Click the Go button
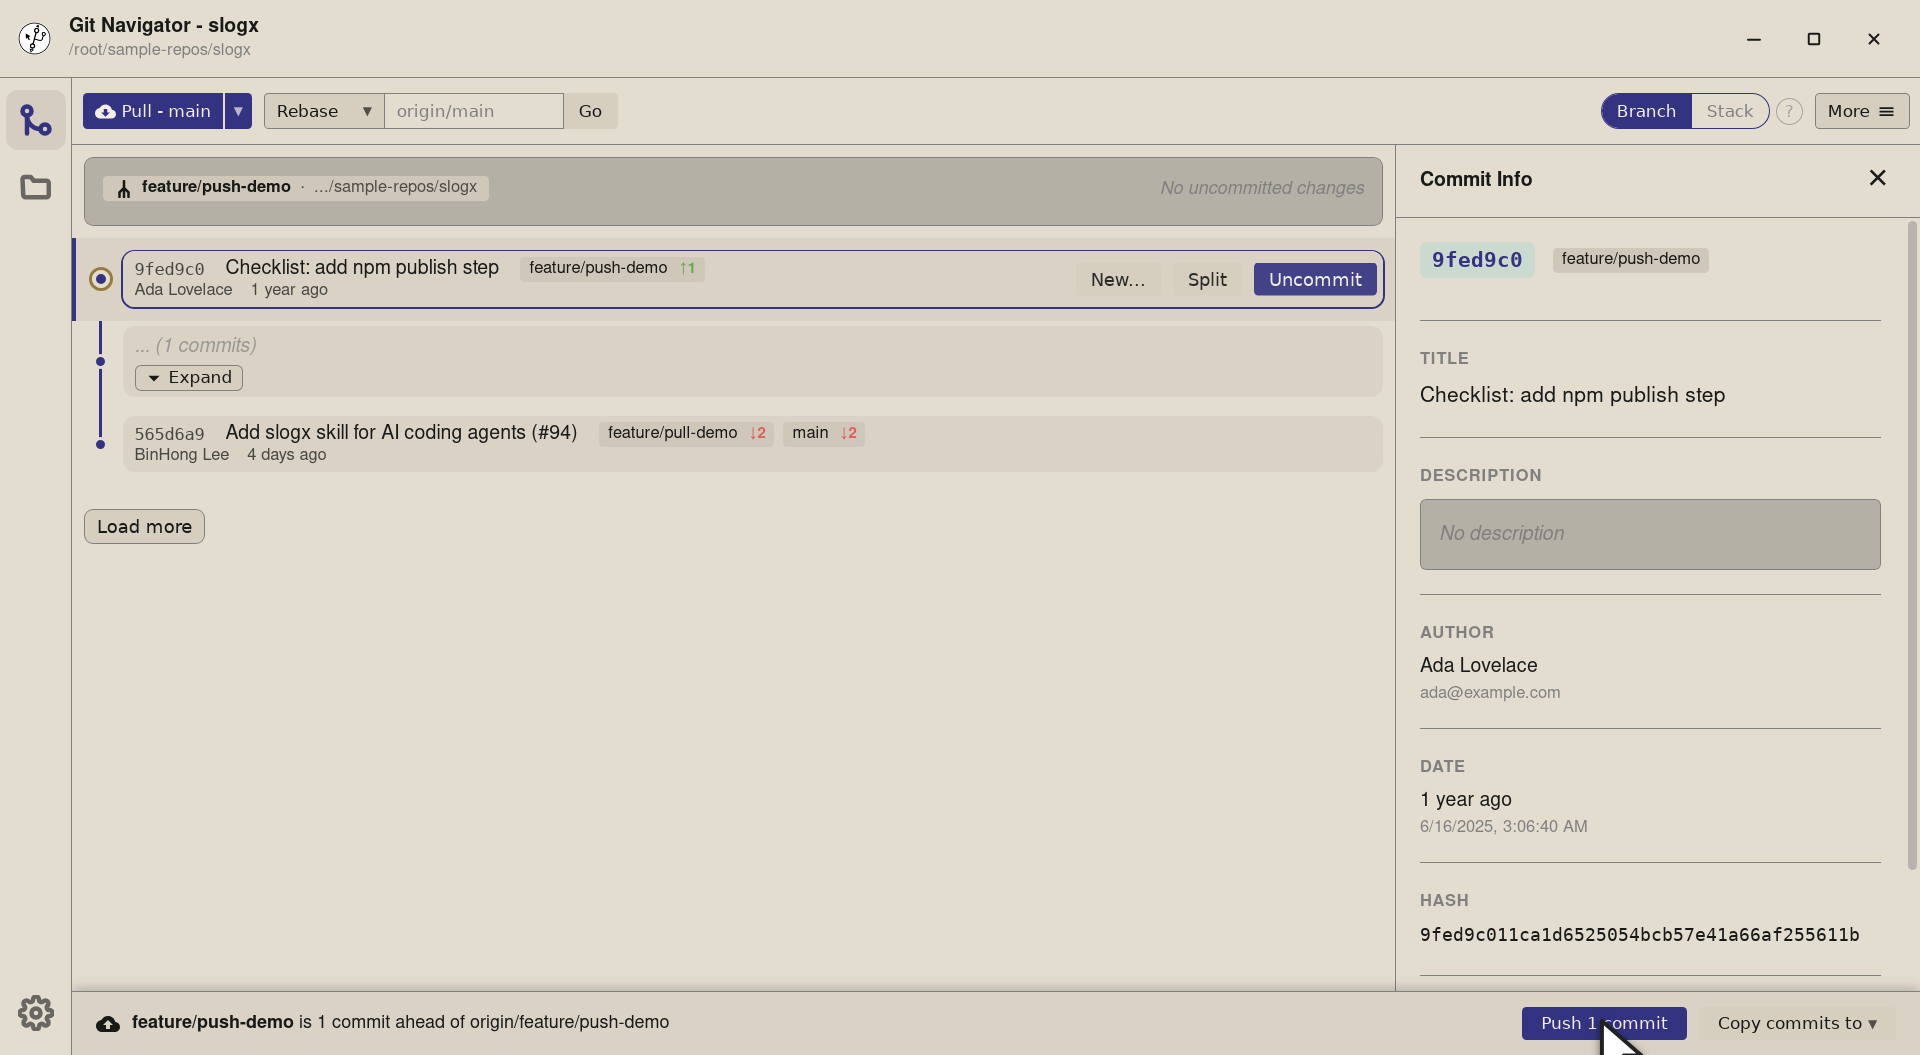Image resolution: width=1920 pixels, height=1055 pixels. click(590, 111)
